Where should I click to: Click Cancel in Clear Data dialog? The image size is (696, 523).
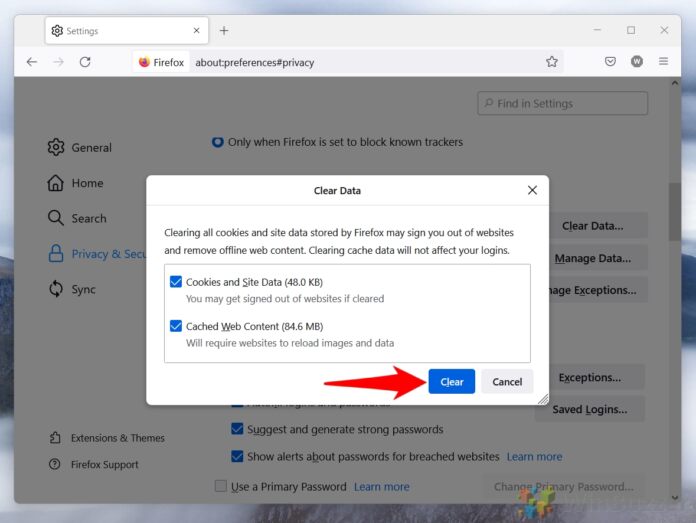tap(507, 381)
